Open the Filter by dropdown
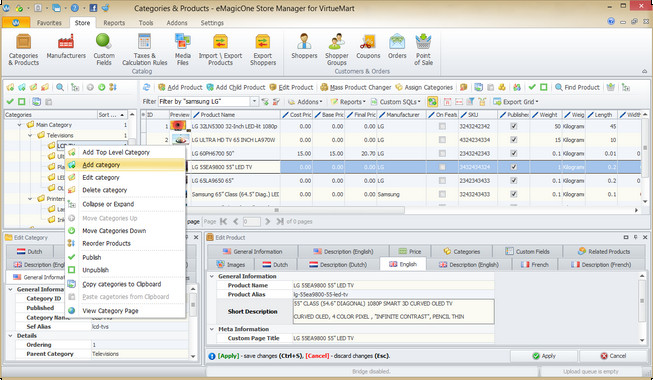The width and height of the screenshot is (653, 380). click(254, 101)
